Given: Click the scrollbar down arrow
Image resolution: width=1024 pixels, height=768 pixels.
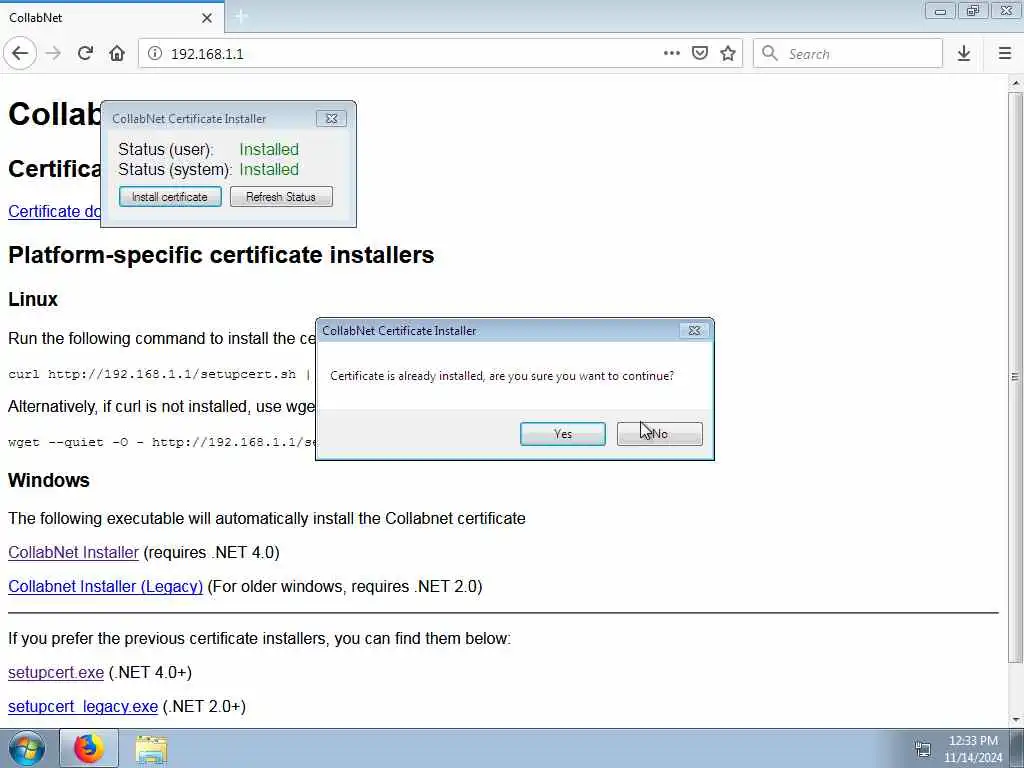Looking at the screenshot, I should 1016,720.
